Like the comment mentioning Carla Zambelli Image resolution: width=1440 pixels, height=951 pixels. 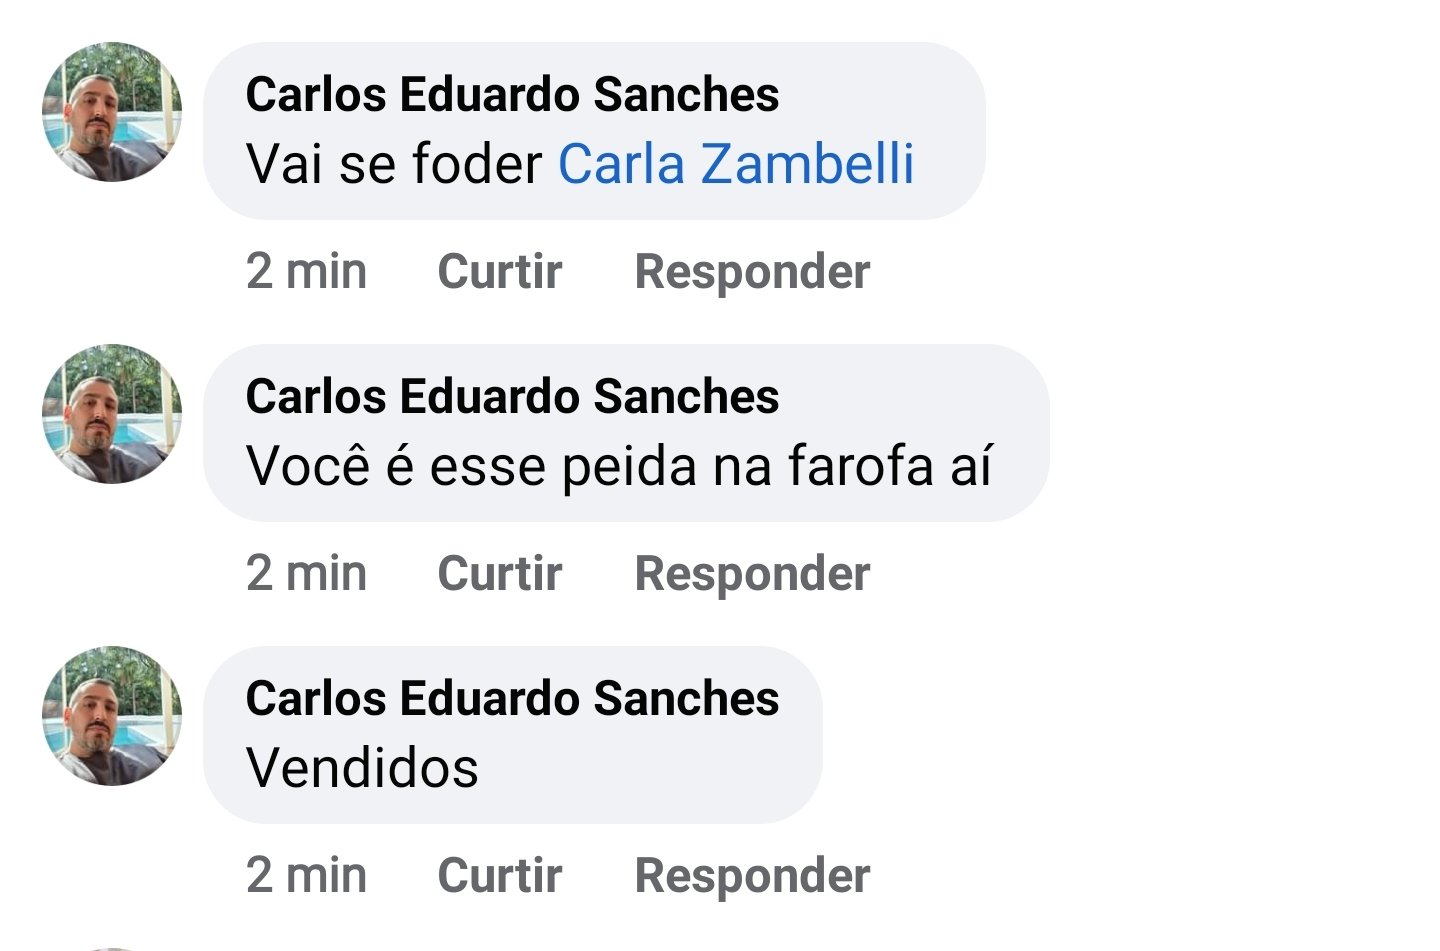(x=500, y=272)
